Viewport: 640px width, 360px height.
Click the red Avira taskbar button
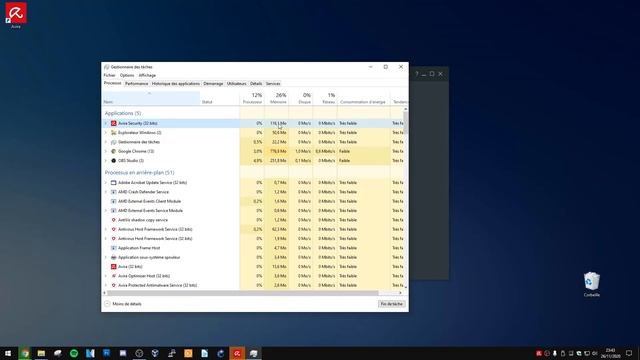pyautogui.click(x=237, y=353)
